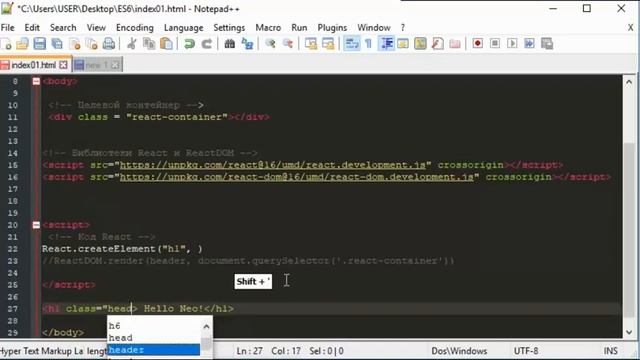Toggle Word Wrap in the toolbar
Screen dimensions: 640x360
coord(351,44)
